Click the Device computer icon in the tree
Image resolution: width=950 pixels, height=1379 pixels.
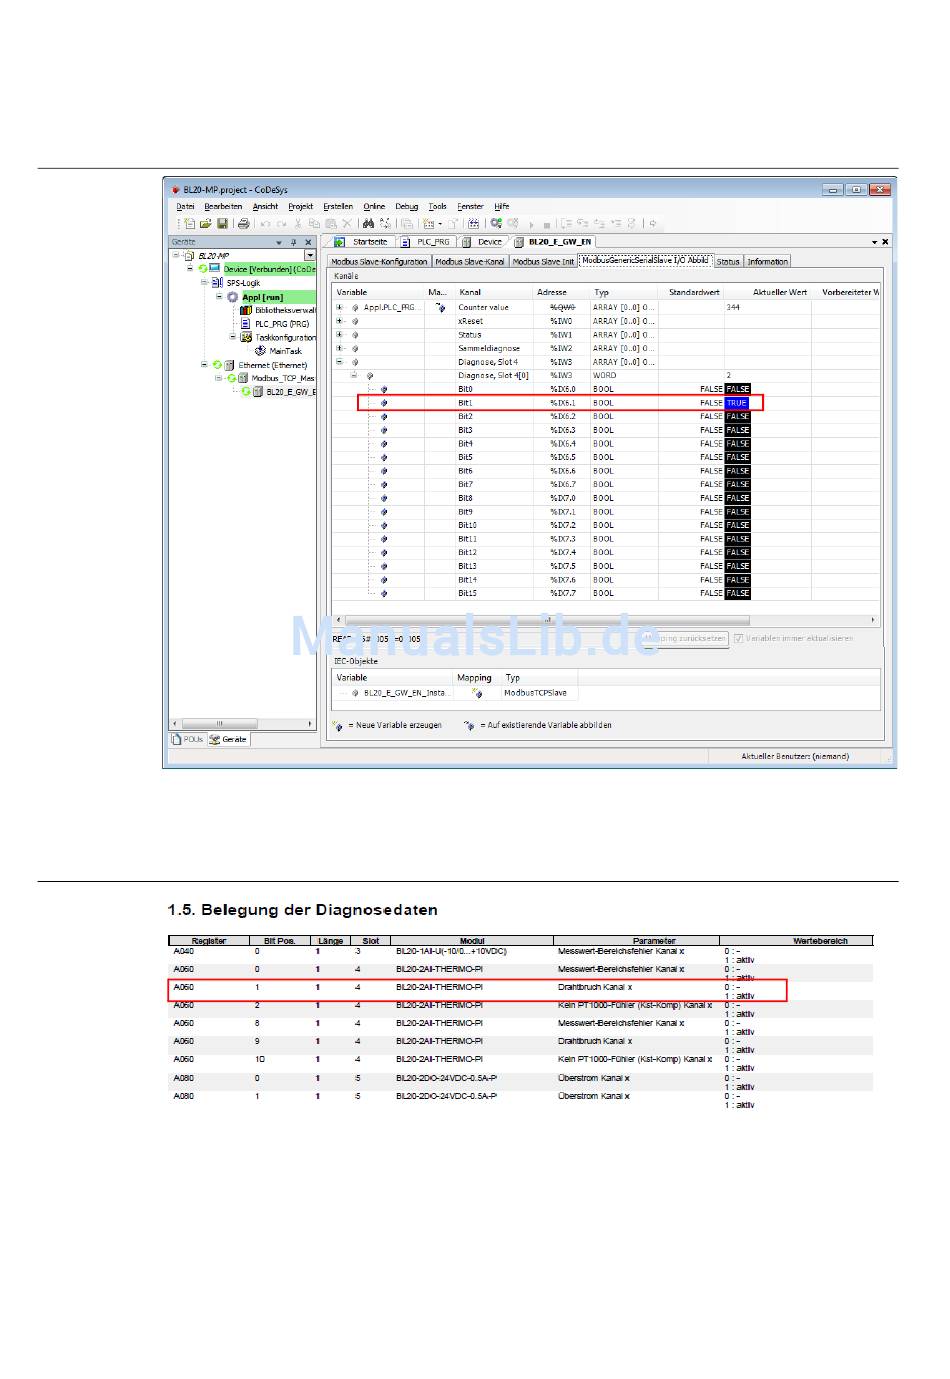(x=215, y=269)
